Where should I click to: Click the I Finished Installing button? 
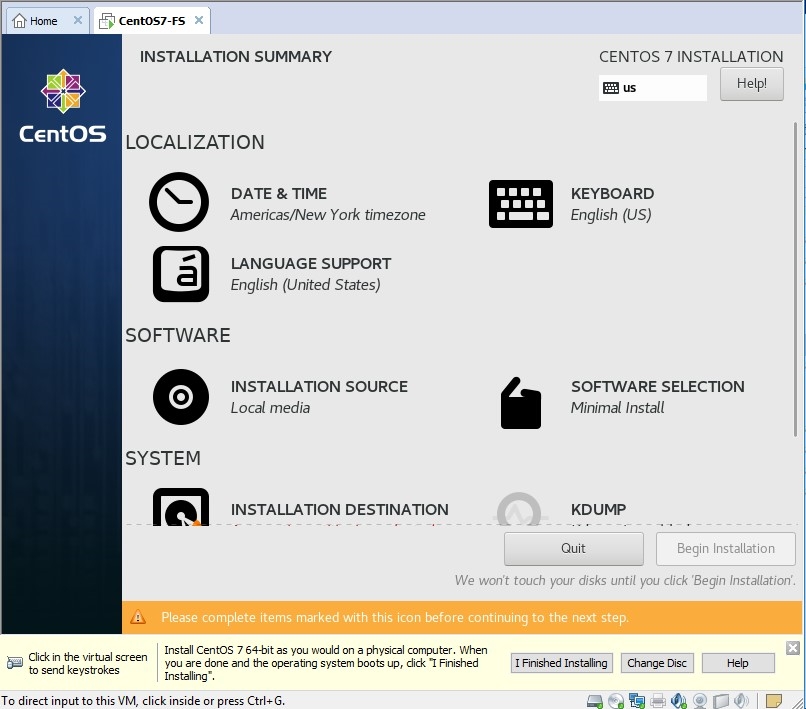[x=560, y=663]
